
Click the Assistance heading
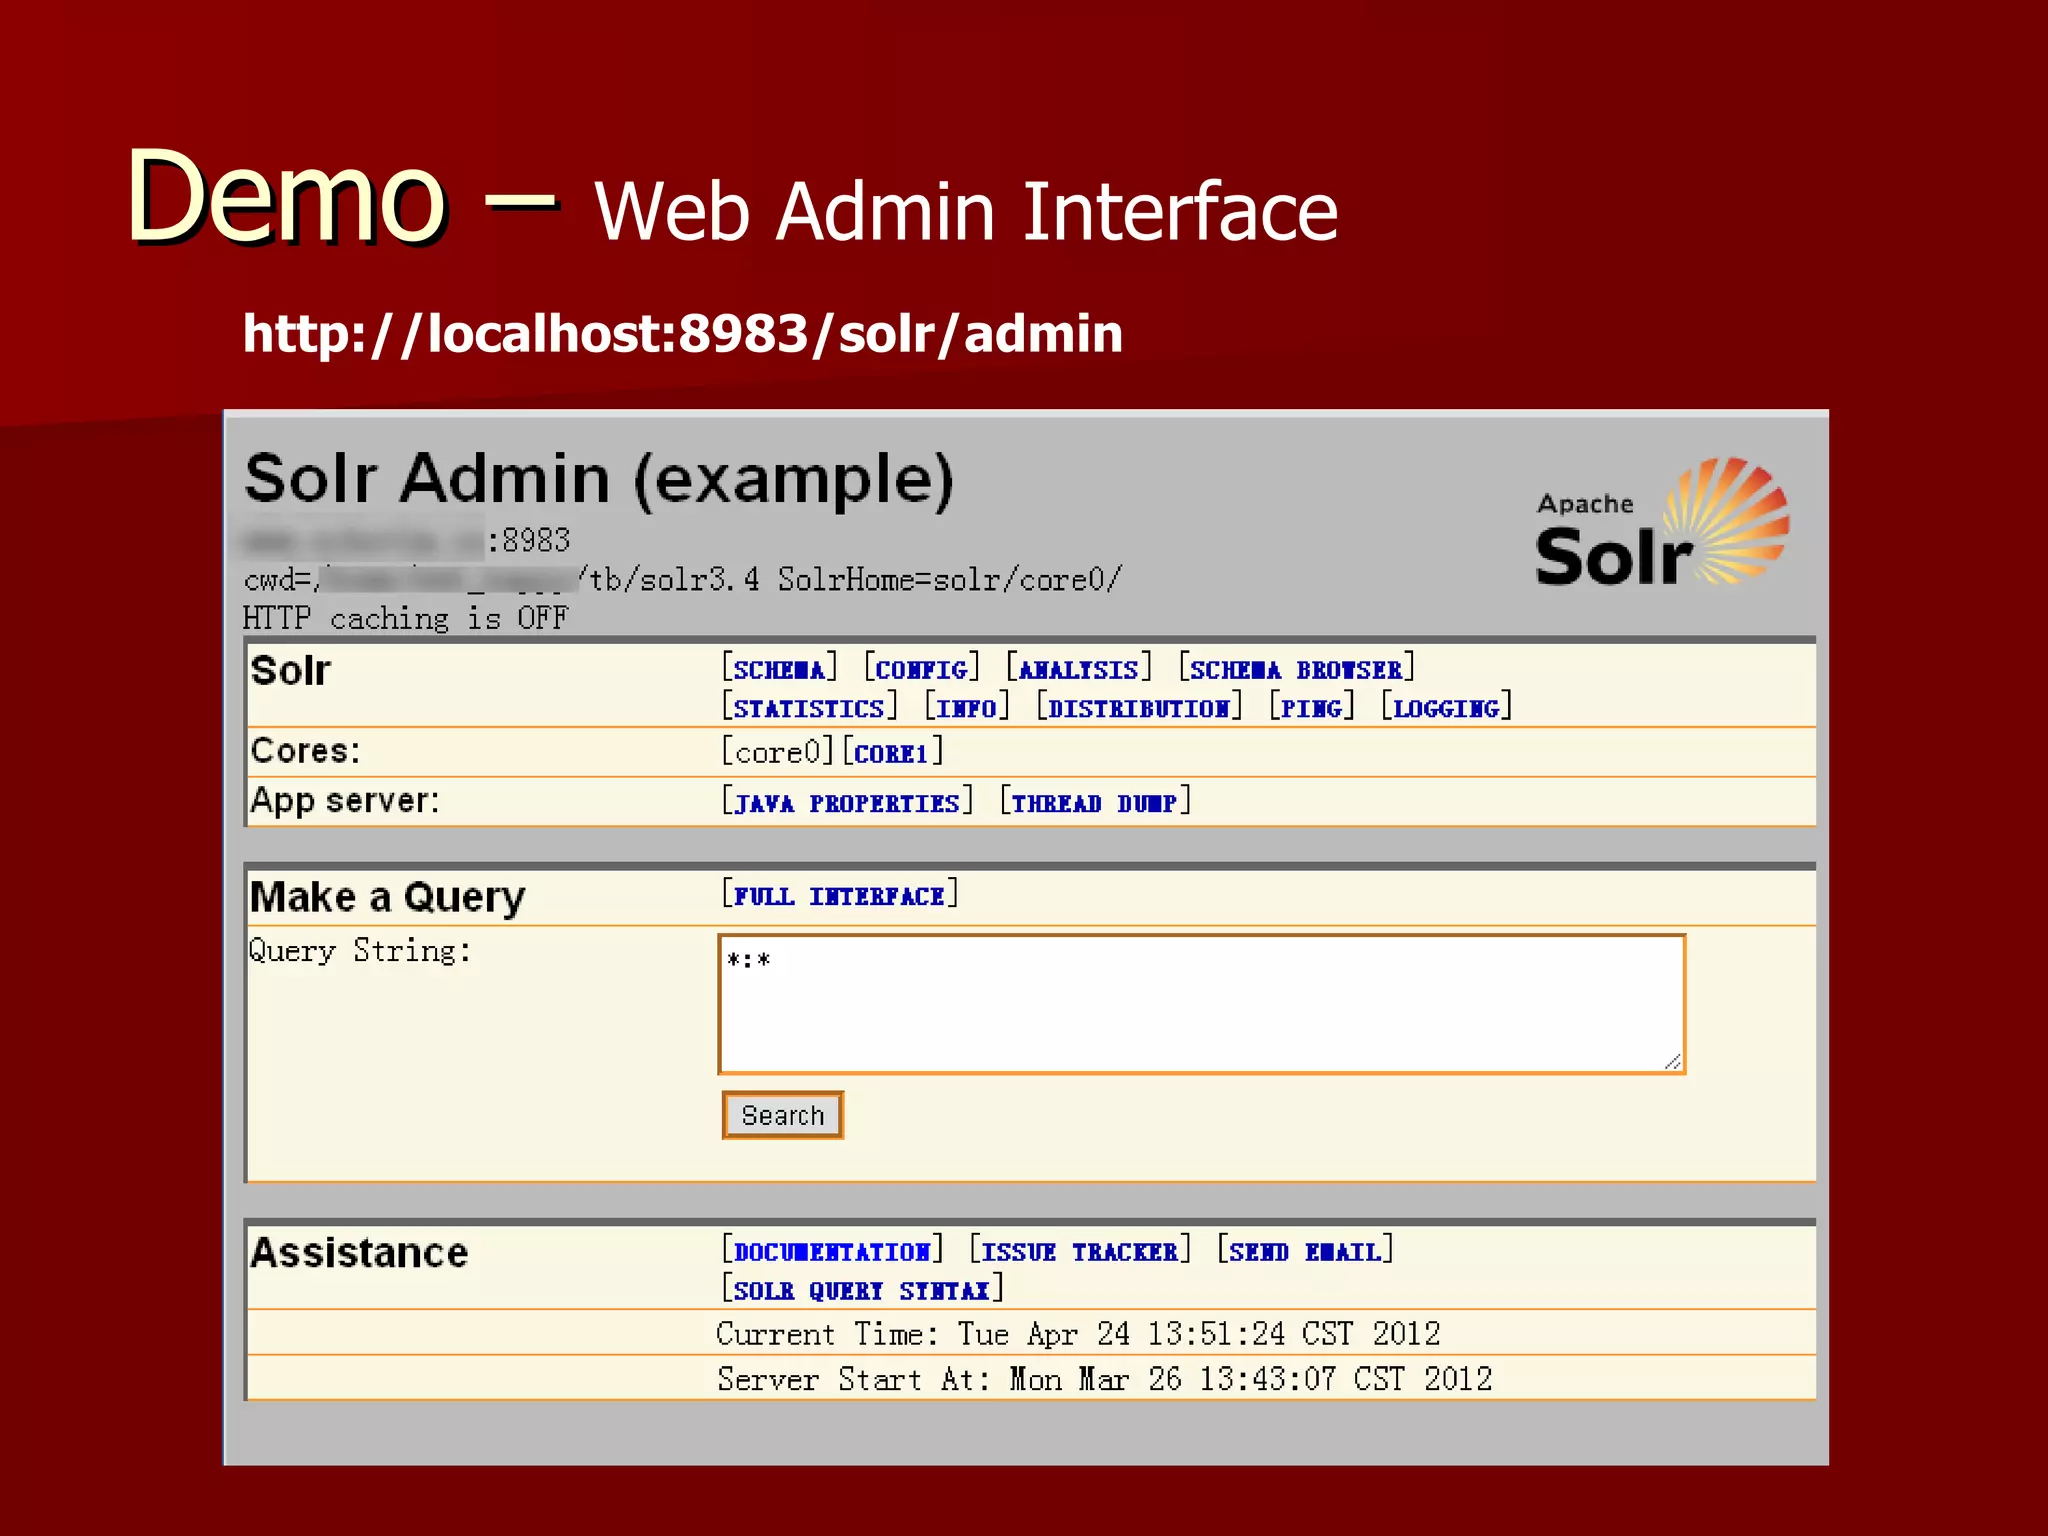click(x=359, y=1252)
